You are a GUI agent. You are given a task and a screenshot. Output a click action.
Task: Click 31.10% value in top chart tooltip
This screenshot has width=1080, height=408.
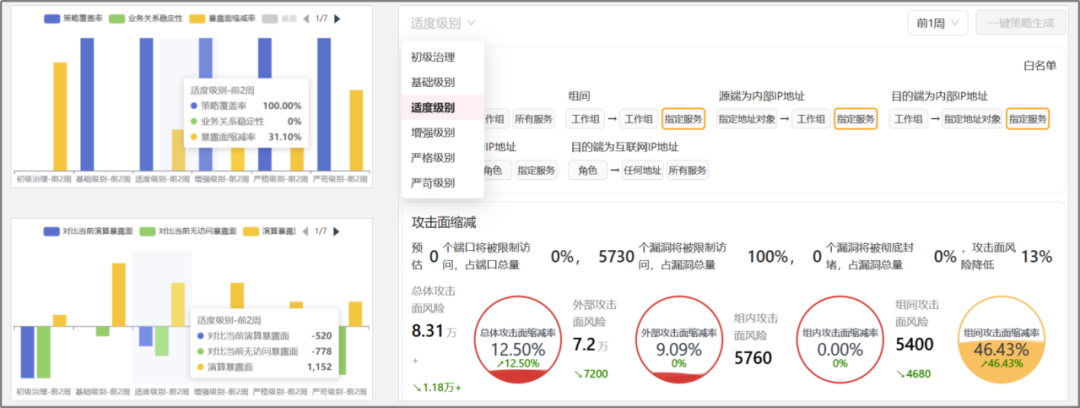(x=284, y=136)
